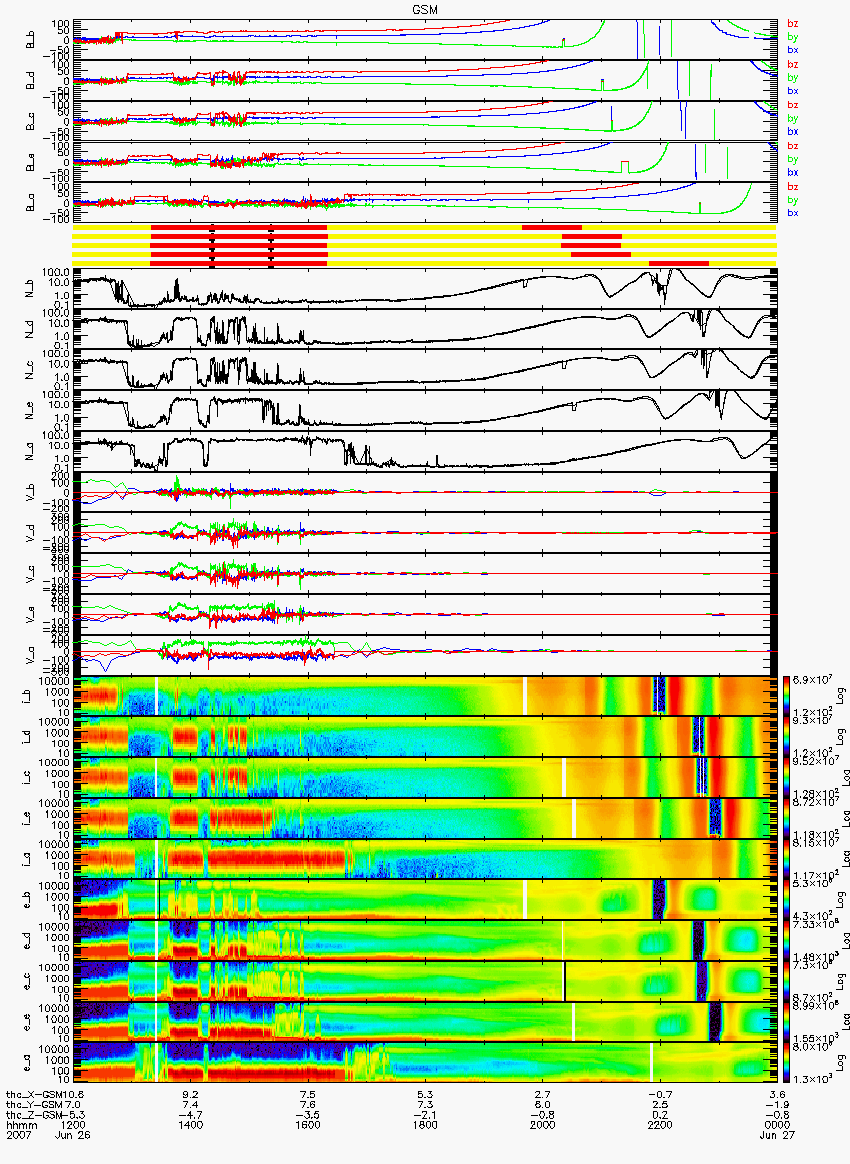Click the thc_Y-GSM row label

[x=33, y=1105]
